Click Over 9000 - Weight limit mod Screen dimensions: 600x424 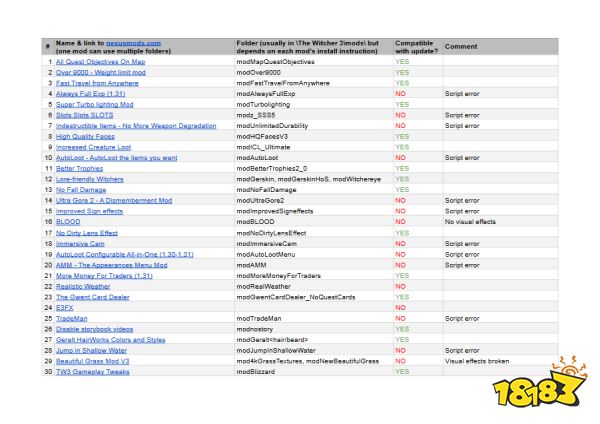(x=102, y=73)
